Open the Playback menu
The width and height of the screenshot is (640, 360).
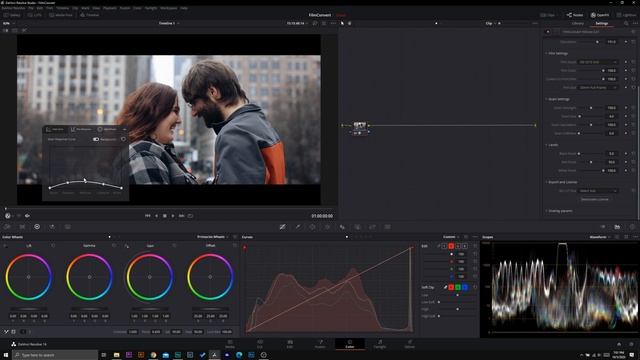110,8
